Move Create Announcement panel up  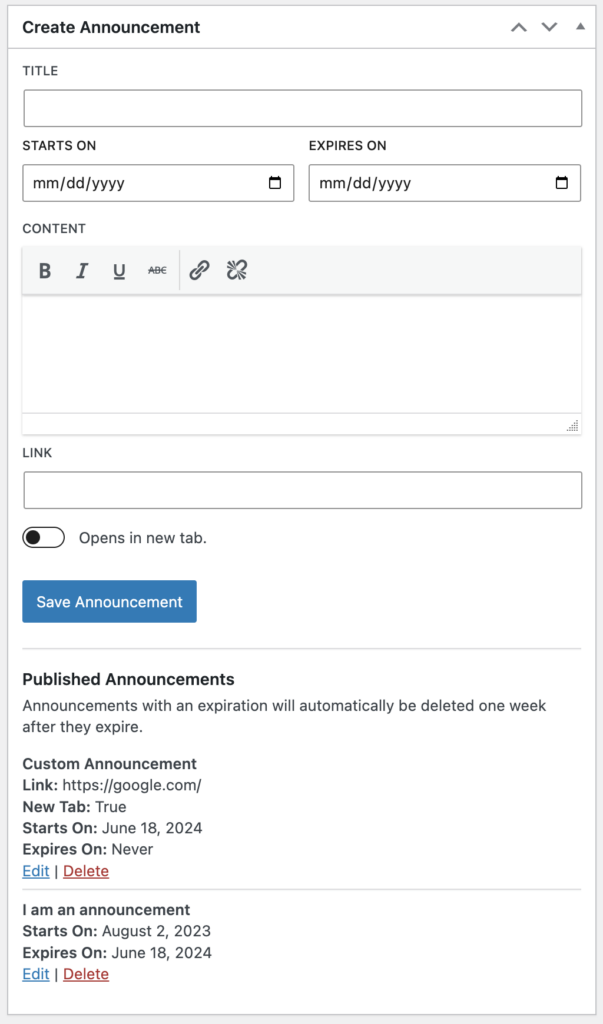pyautogui.click(x=518, y=27)
